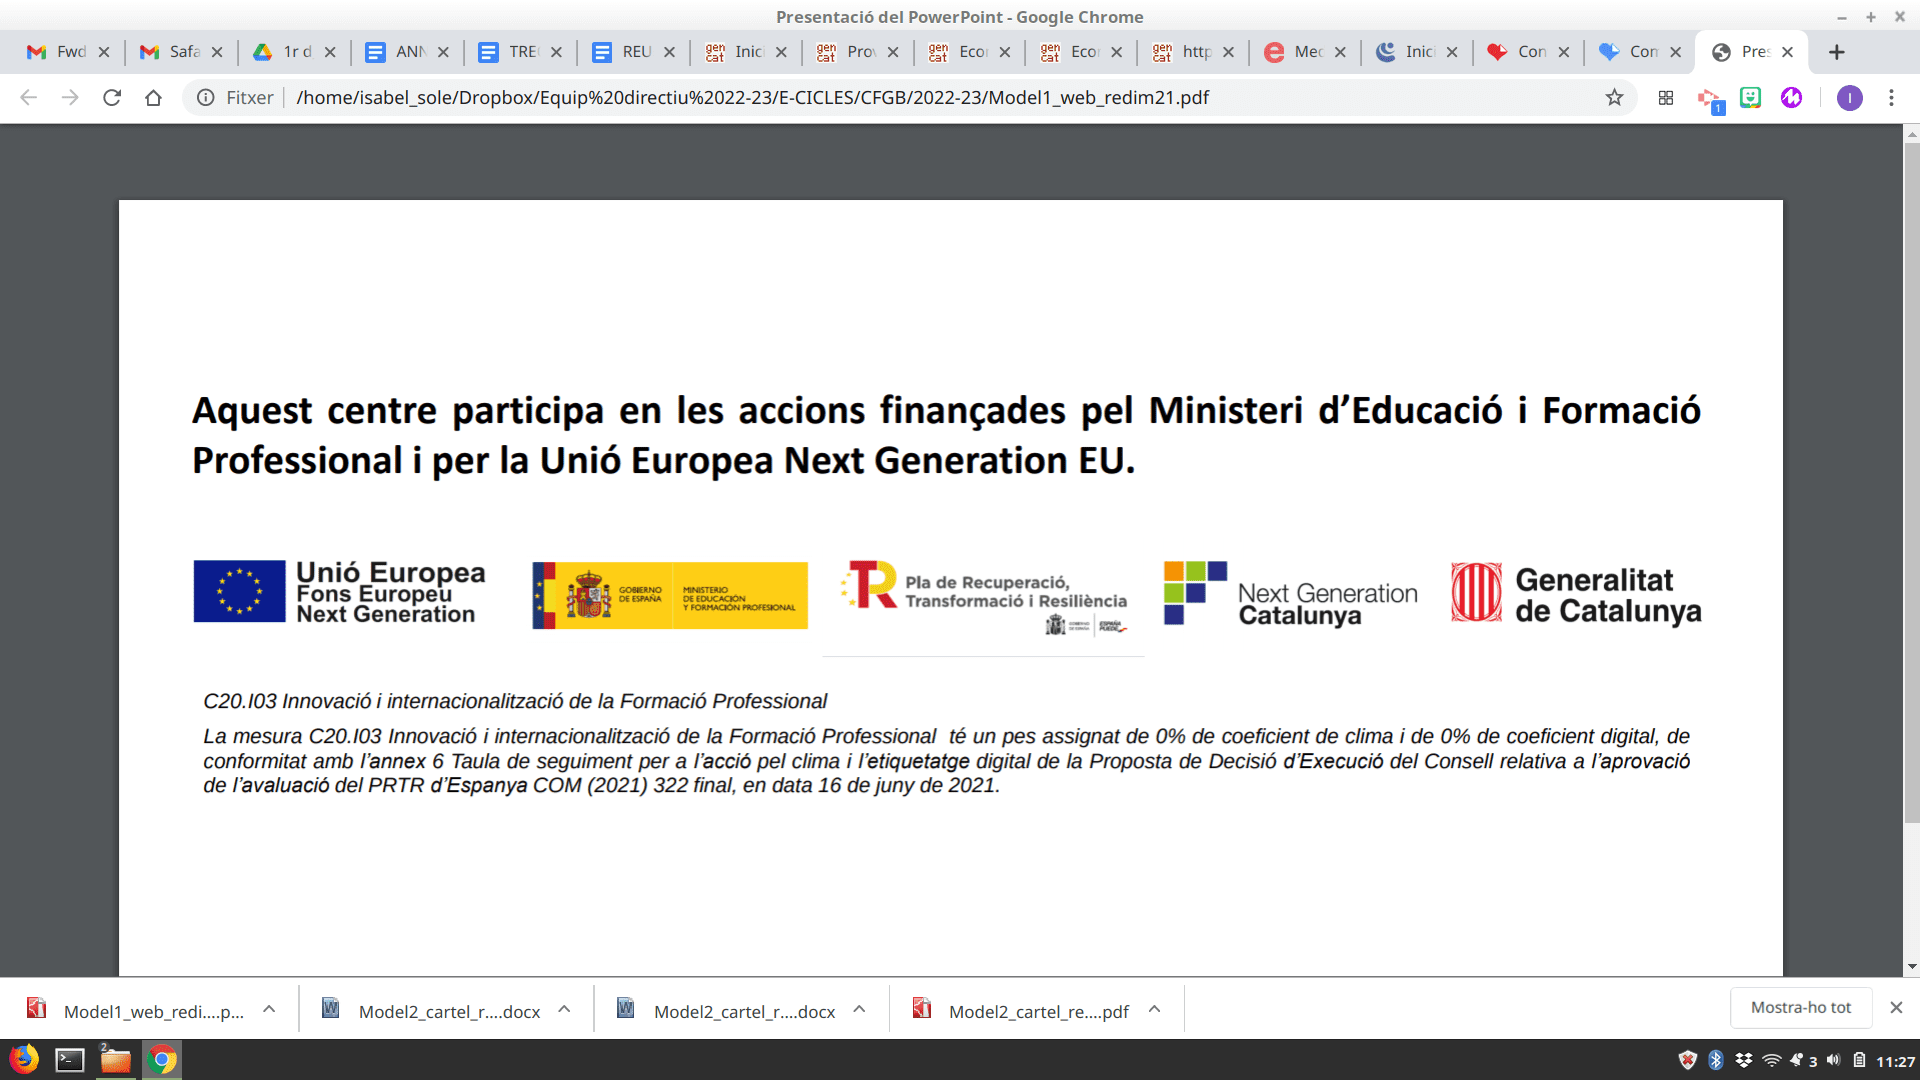Click the purple profile avatar icon

[1849, 97]
